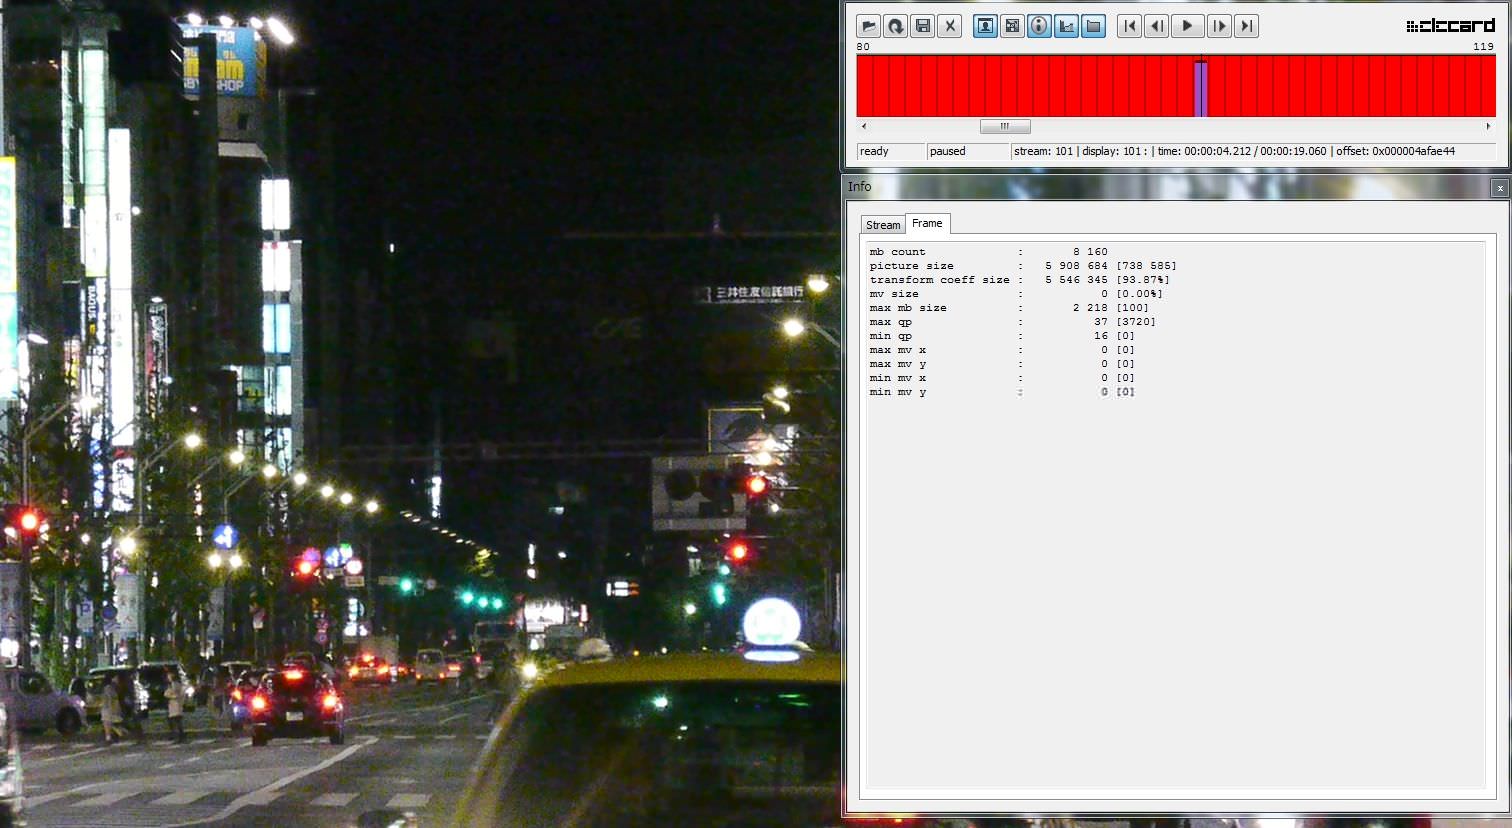Jump to the first frame
Image resolution: width=1512 pixels, height=828 pixels.
point(1129,26)
